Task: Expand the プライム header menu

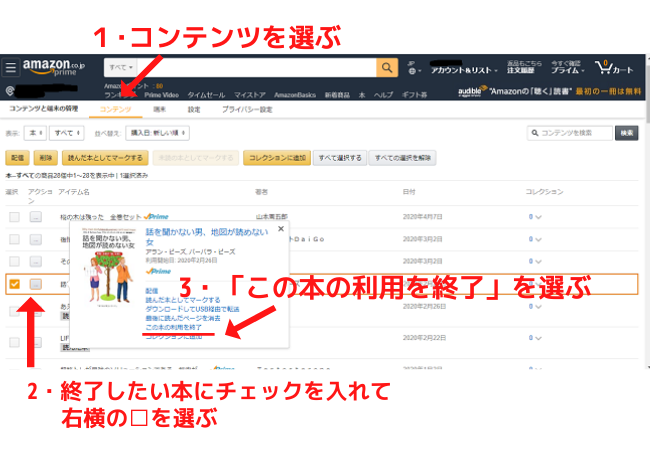Action: click(568, 67)
